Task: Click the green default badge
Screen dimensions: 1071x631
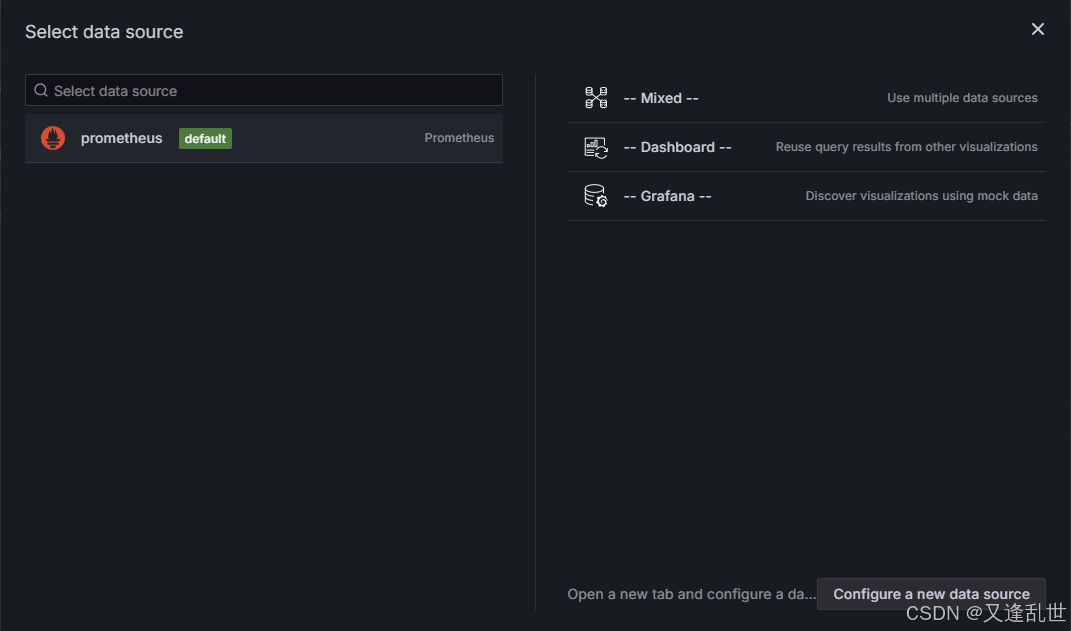Action: (x=205, y=139)
